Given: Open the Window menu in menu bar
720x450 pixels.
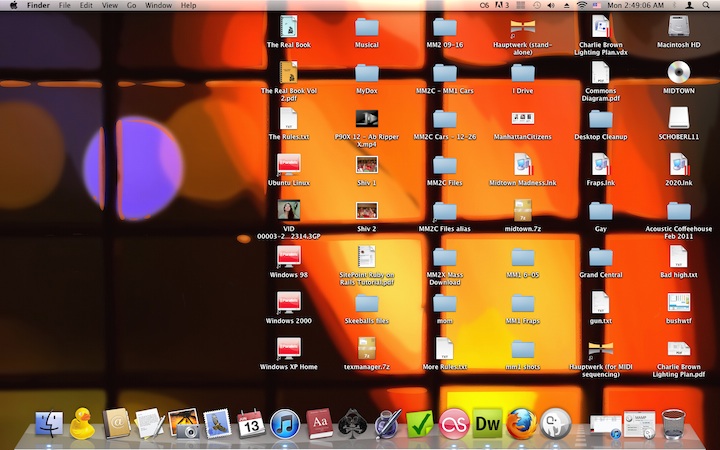Looking at the screenshot, I should (158, 6).
